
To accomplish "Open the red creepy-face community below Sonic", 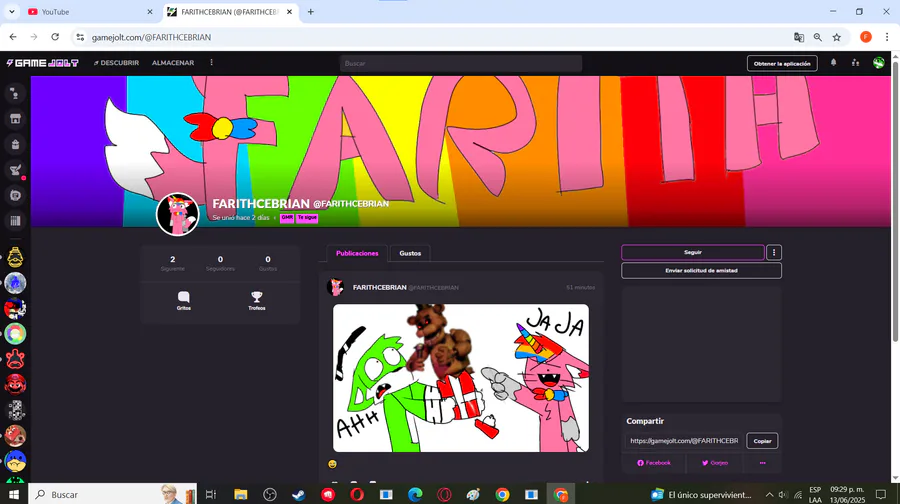I will [x=15, y=308].
